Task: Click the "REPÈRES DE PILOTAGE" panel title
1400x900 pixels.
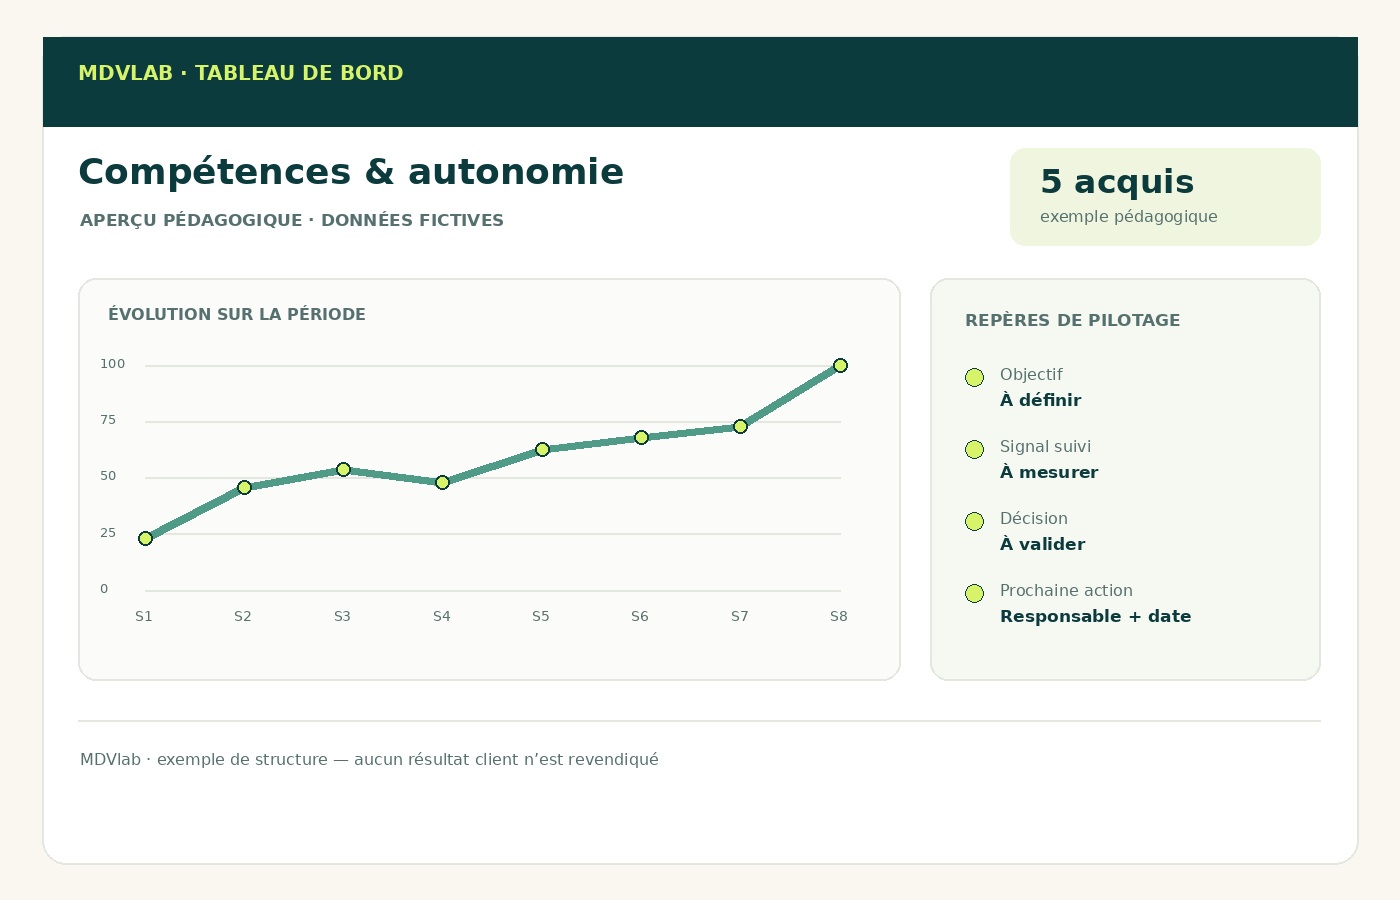Action: coord(1073,320)
